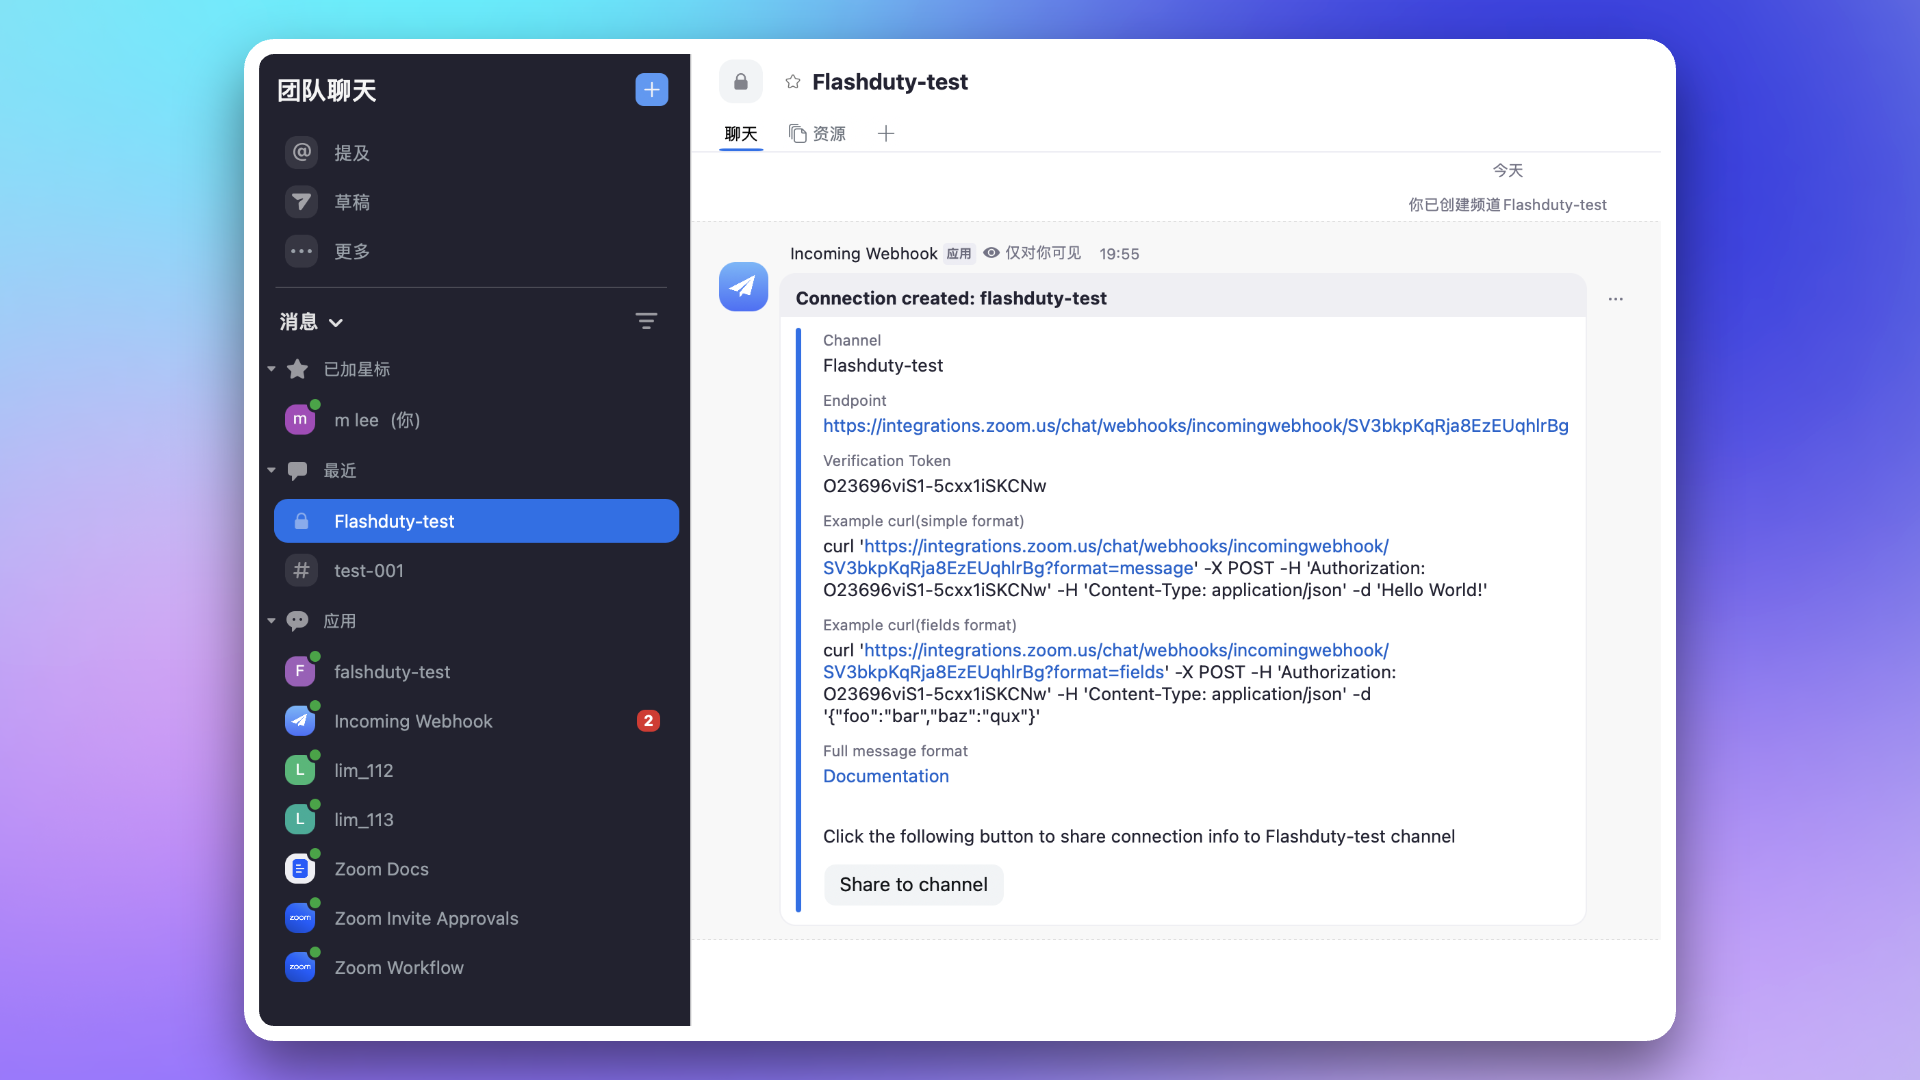Open the mentions @ icon
Viewport: 1920px width, 1080px height.
click(x=301, y=153)
